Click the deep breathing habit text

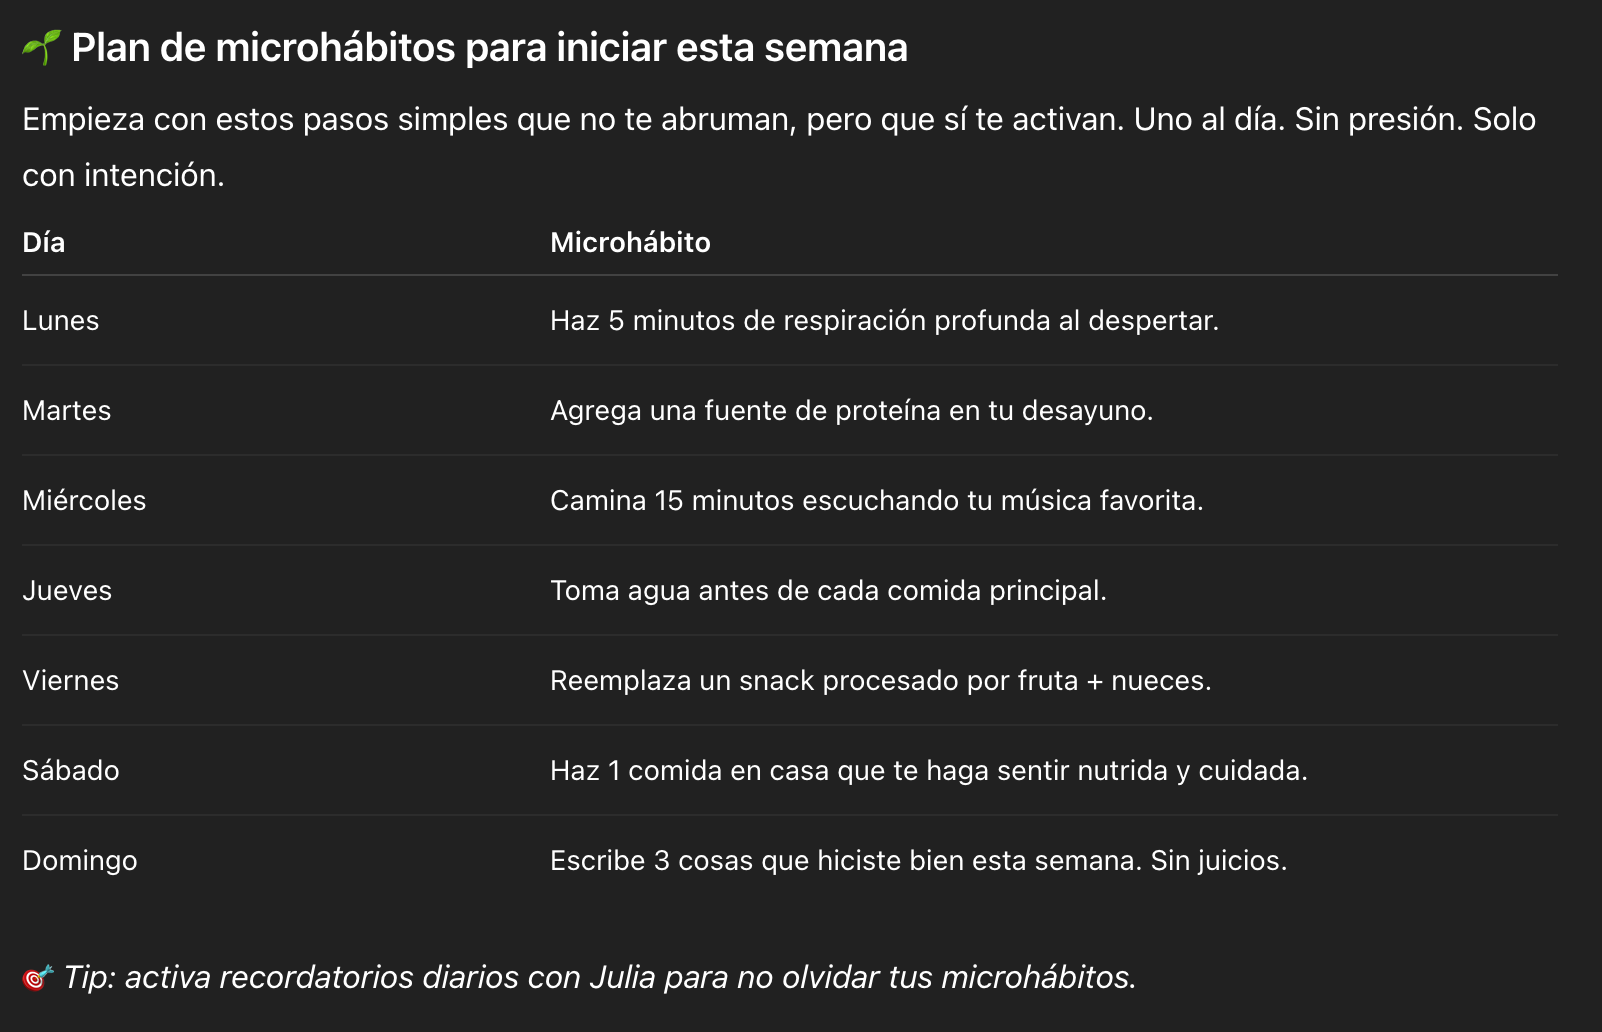[x=885, y=321]
